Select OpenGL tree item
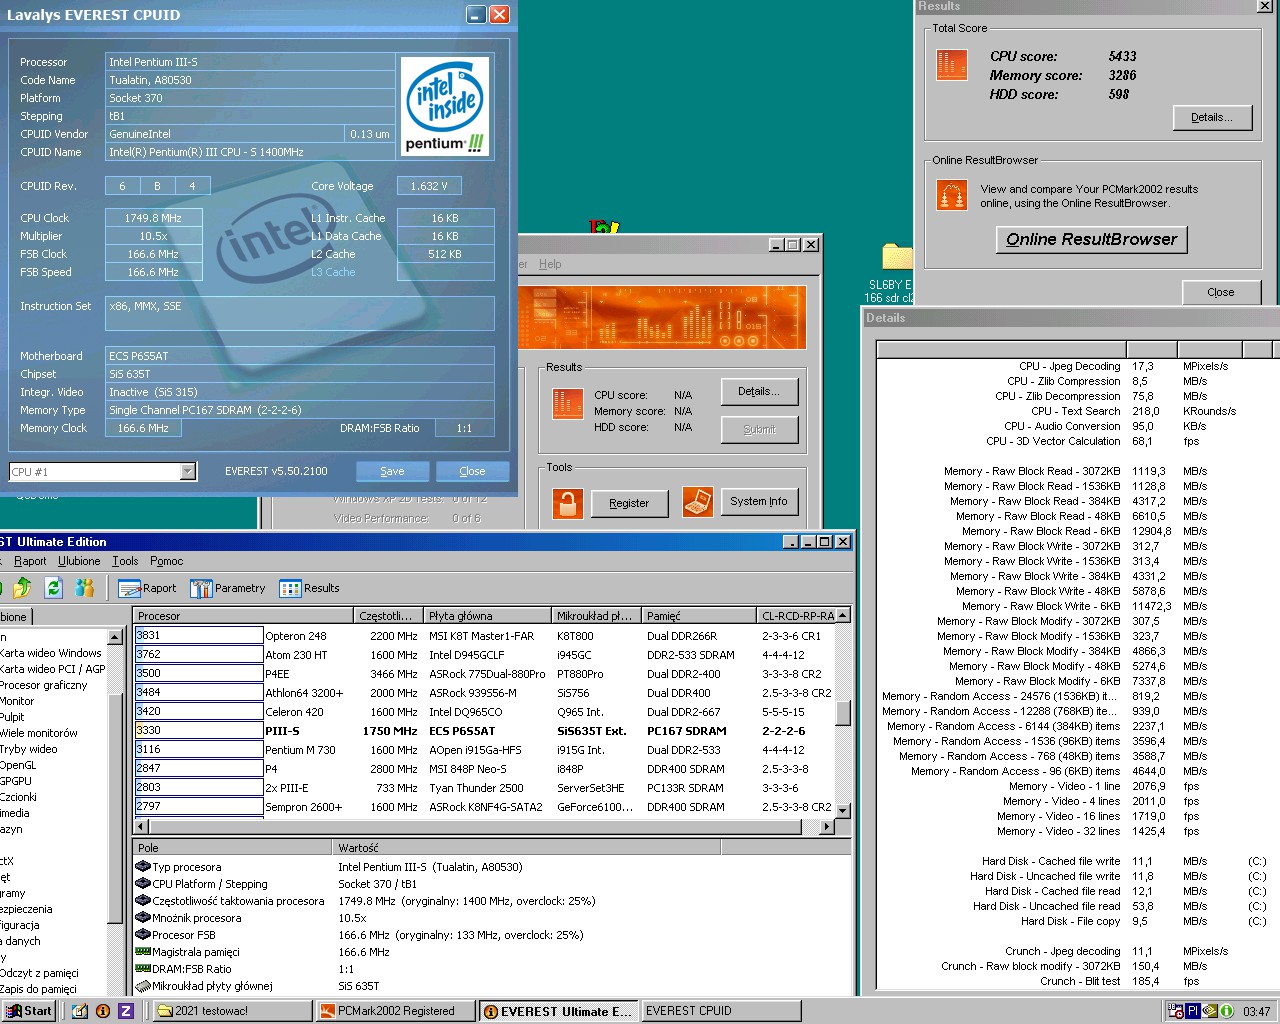The height and width of the screenshot is (1024, 1280). pos(18,765)
